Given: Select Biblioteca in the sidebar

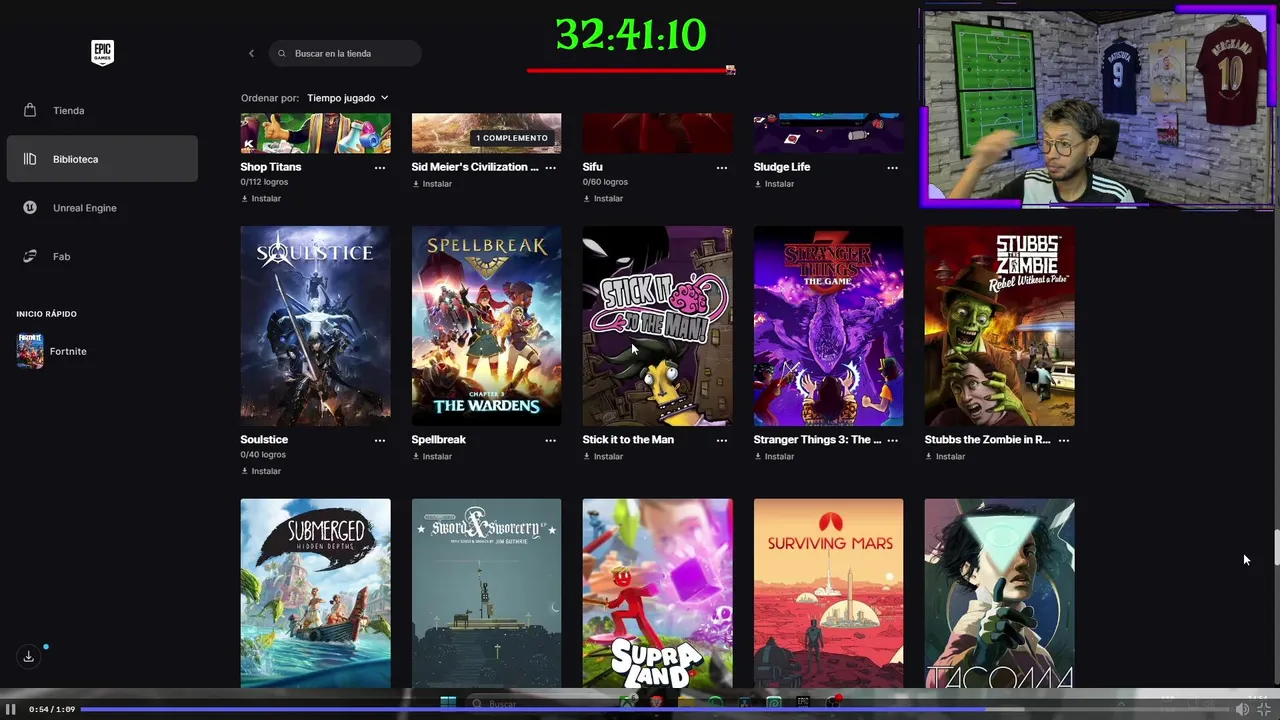Looking at the screenshot, I should click(102, 159).
